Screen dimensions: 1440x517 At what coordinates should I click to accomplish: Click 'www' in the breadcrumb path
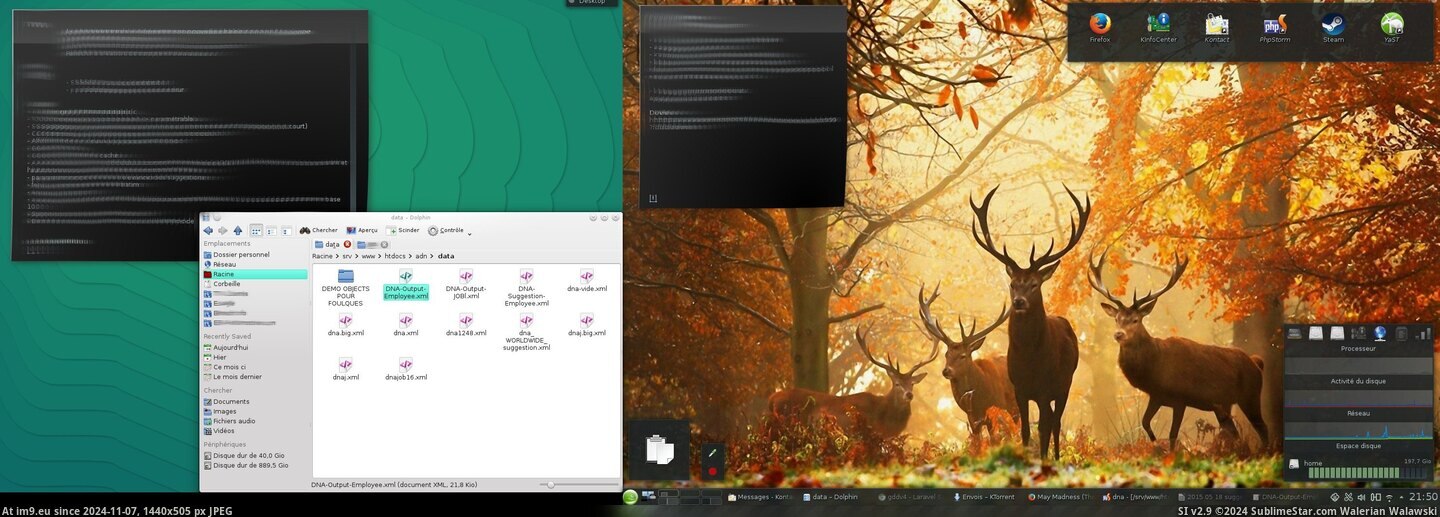tap(368, 256)
